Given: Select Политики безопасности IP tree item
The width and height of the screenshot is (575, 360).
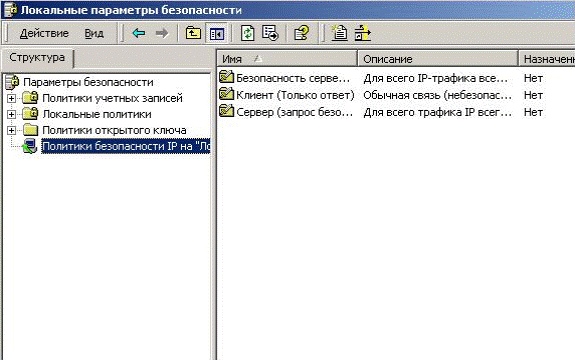Looking at the screenshot, I should 126,146.
